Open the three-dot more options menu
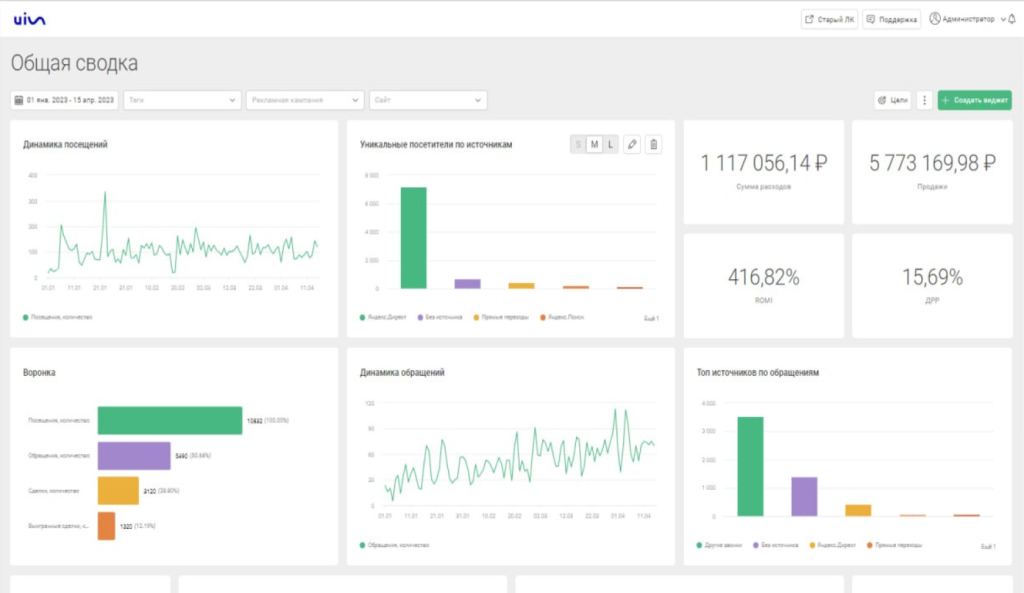The height and width of the screenshot is (593, 1024). pos(924,100)
